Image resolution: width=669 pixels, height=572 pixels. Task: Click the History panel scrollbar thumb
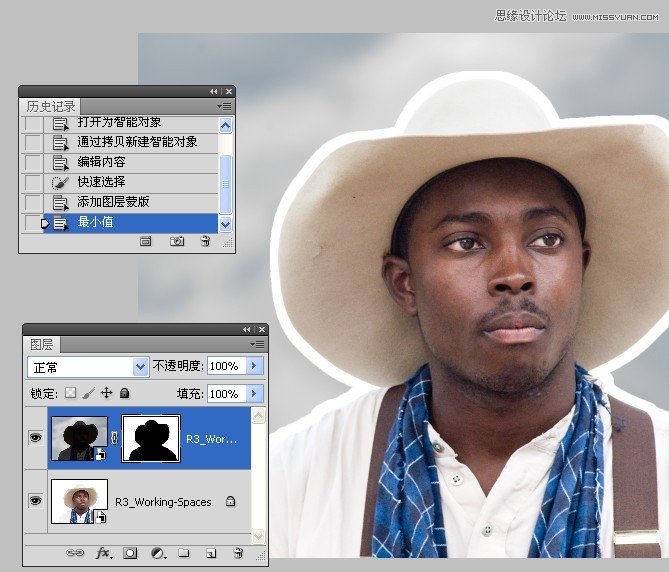click(x=225, y=184)
